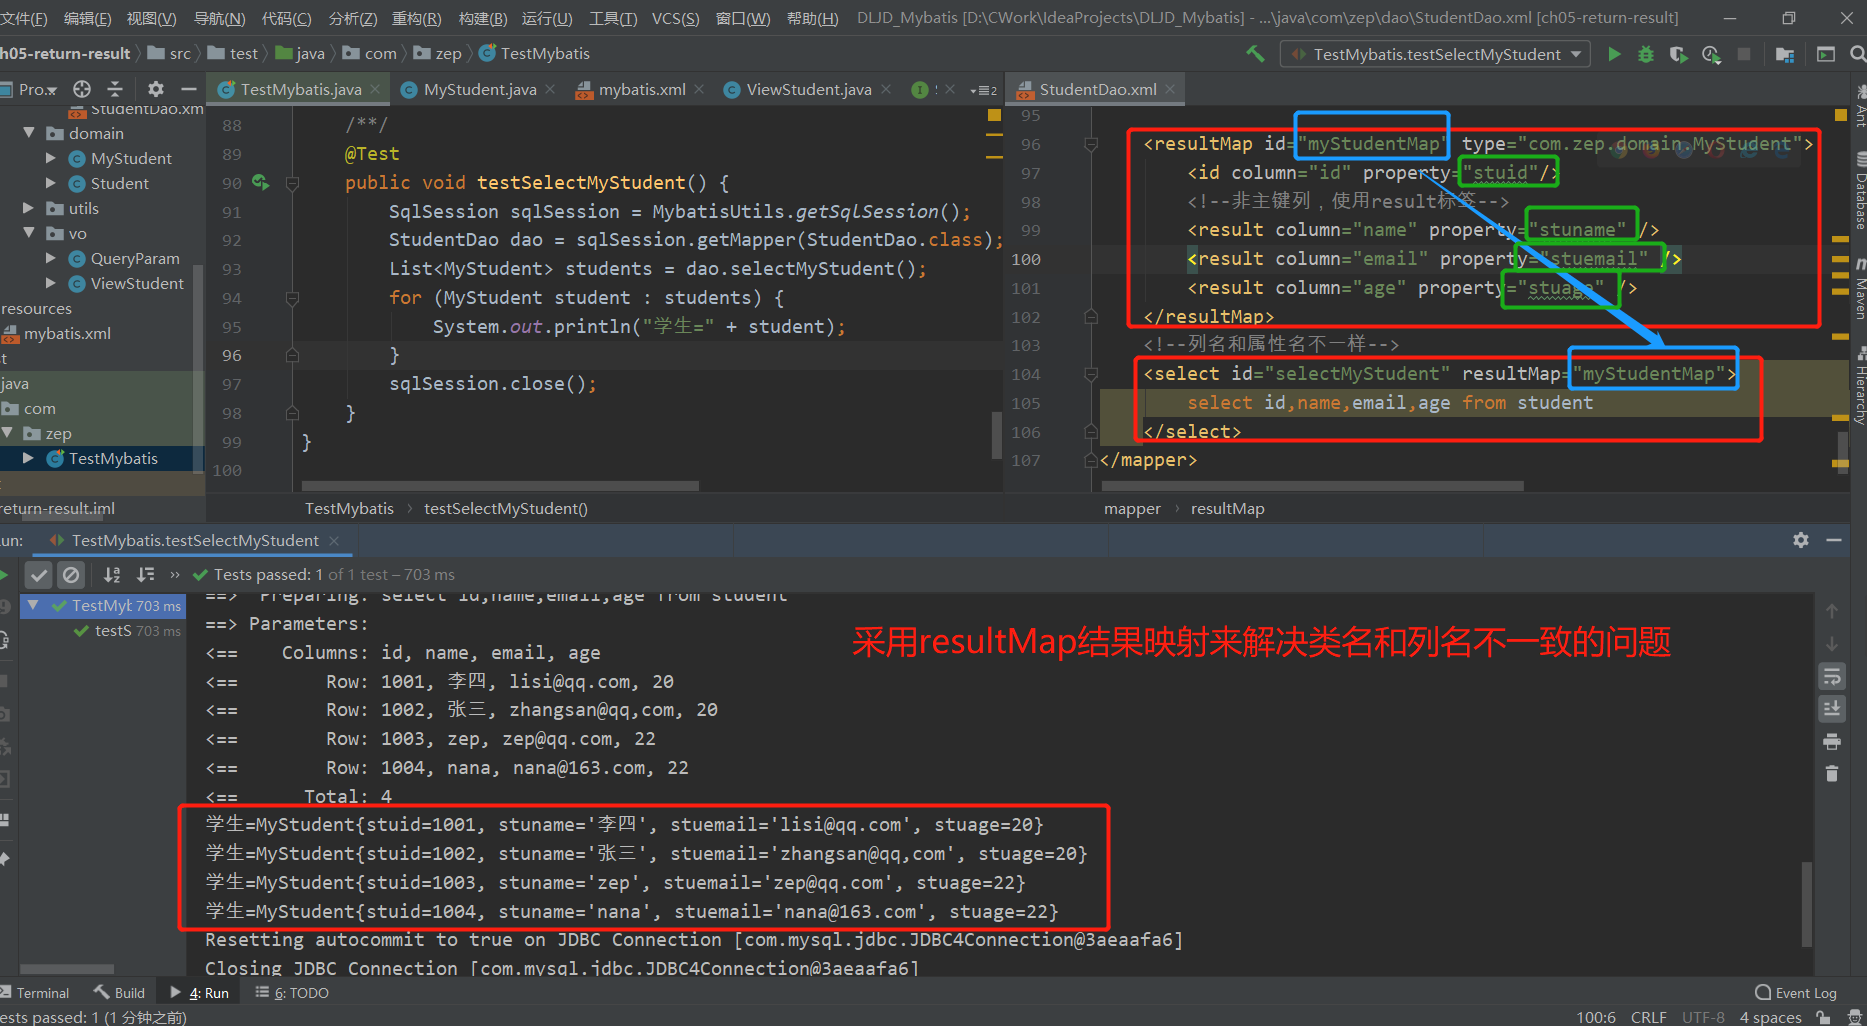
Task: Select mybatis.xml in project tree
Action: click(x=66, y=333)
